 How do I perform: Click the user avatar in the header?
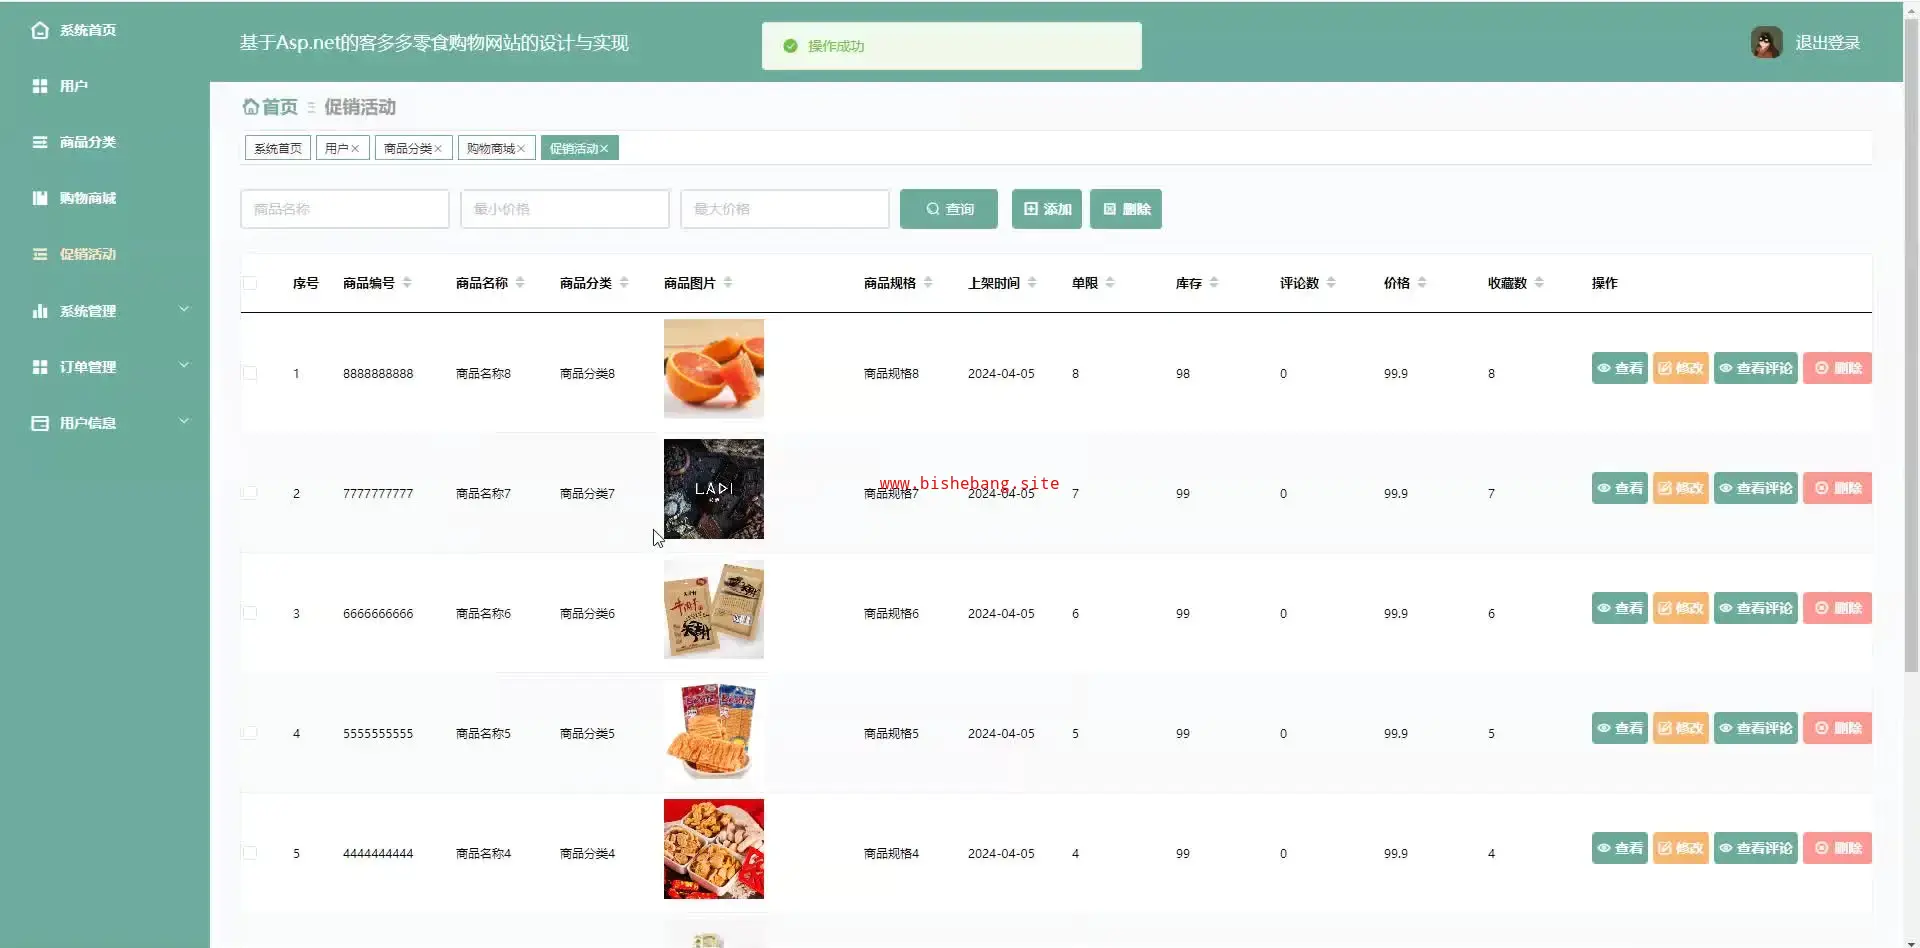(x=1767, y=42)
